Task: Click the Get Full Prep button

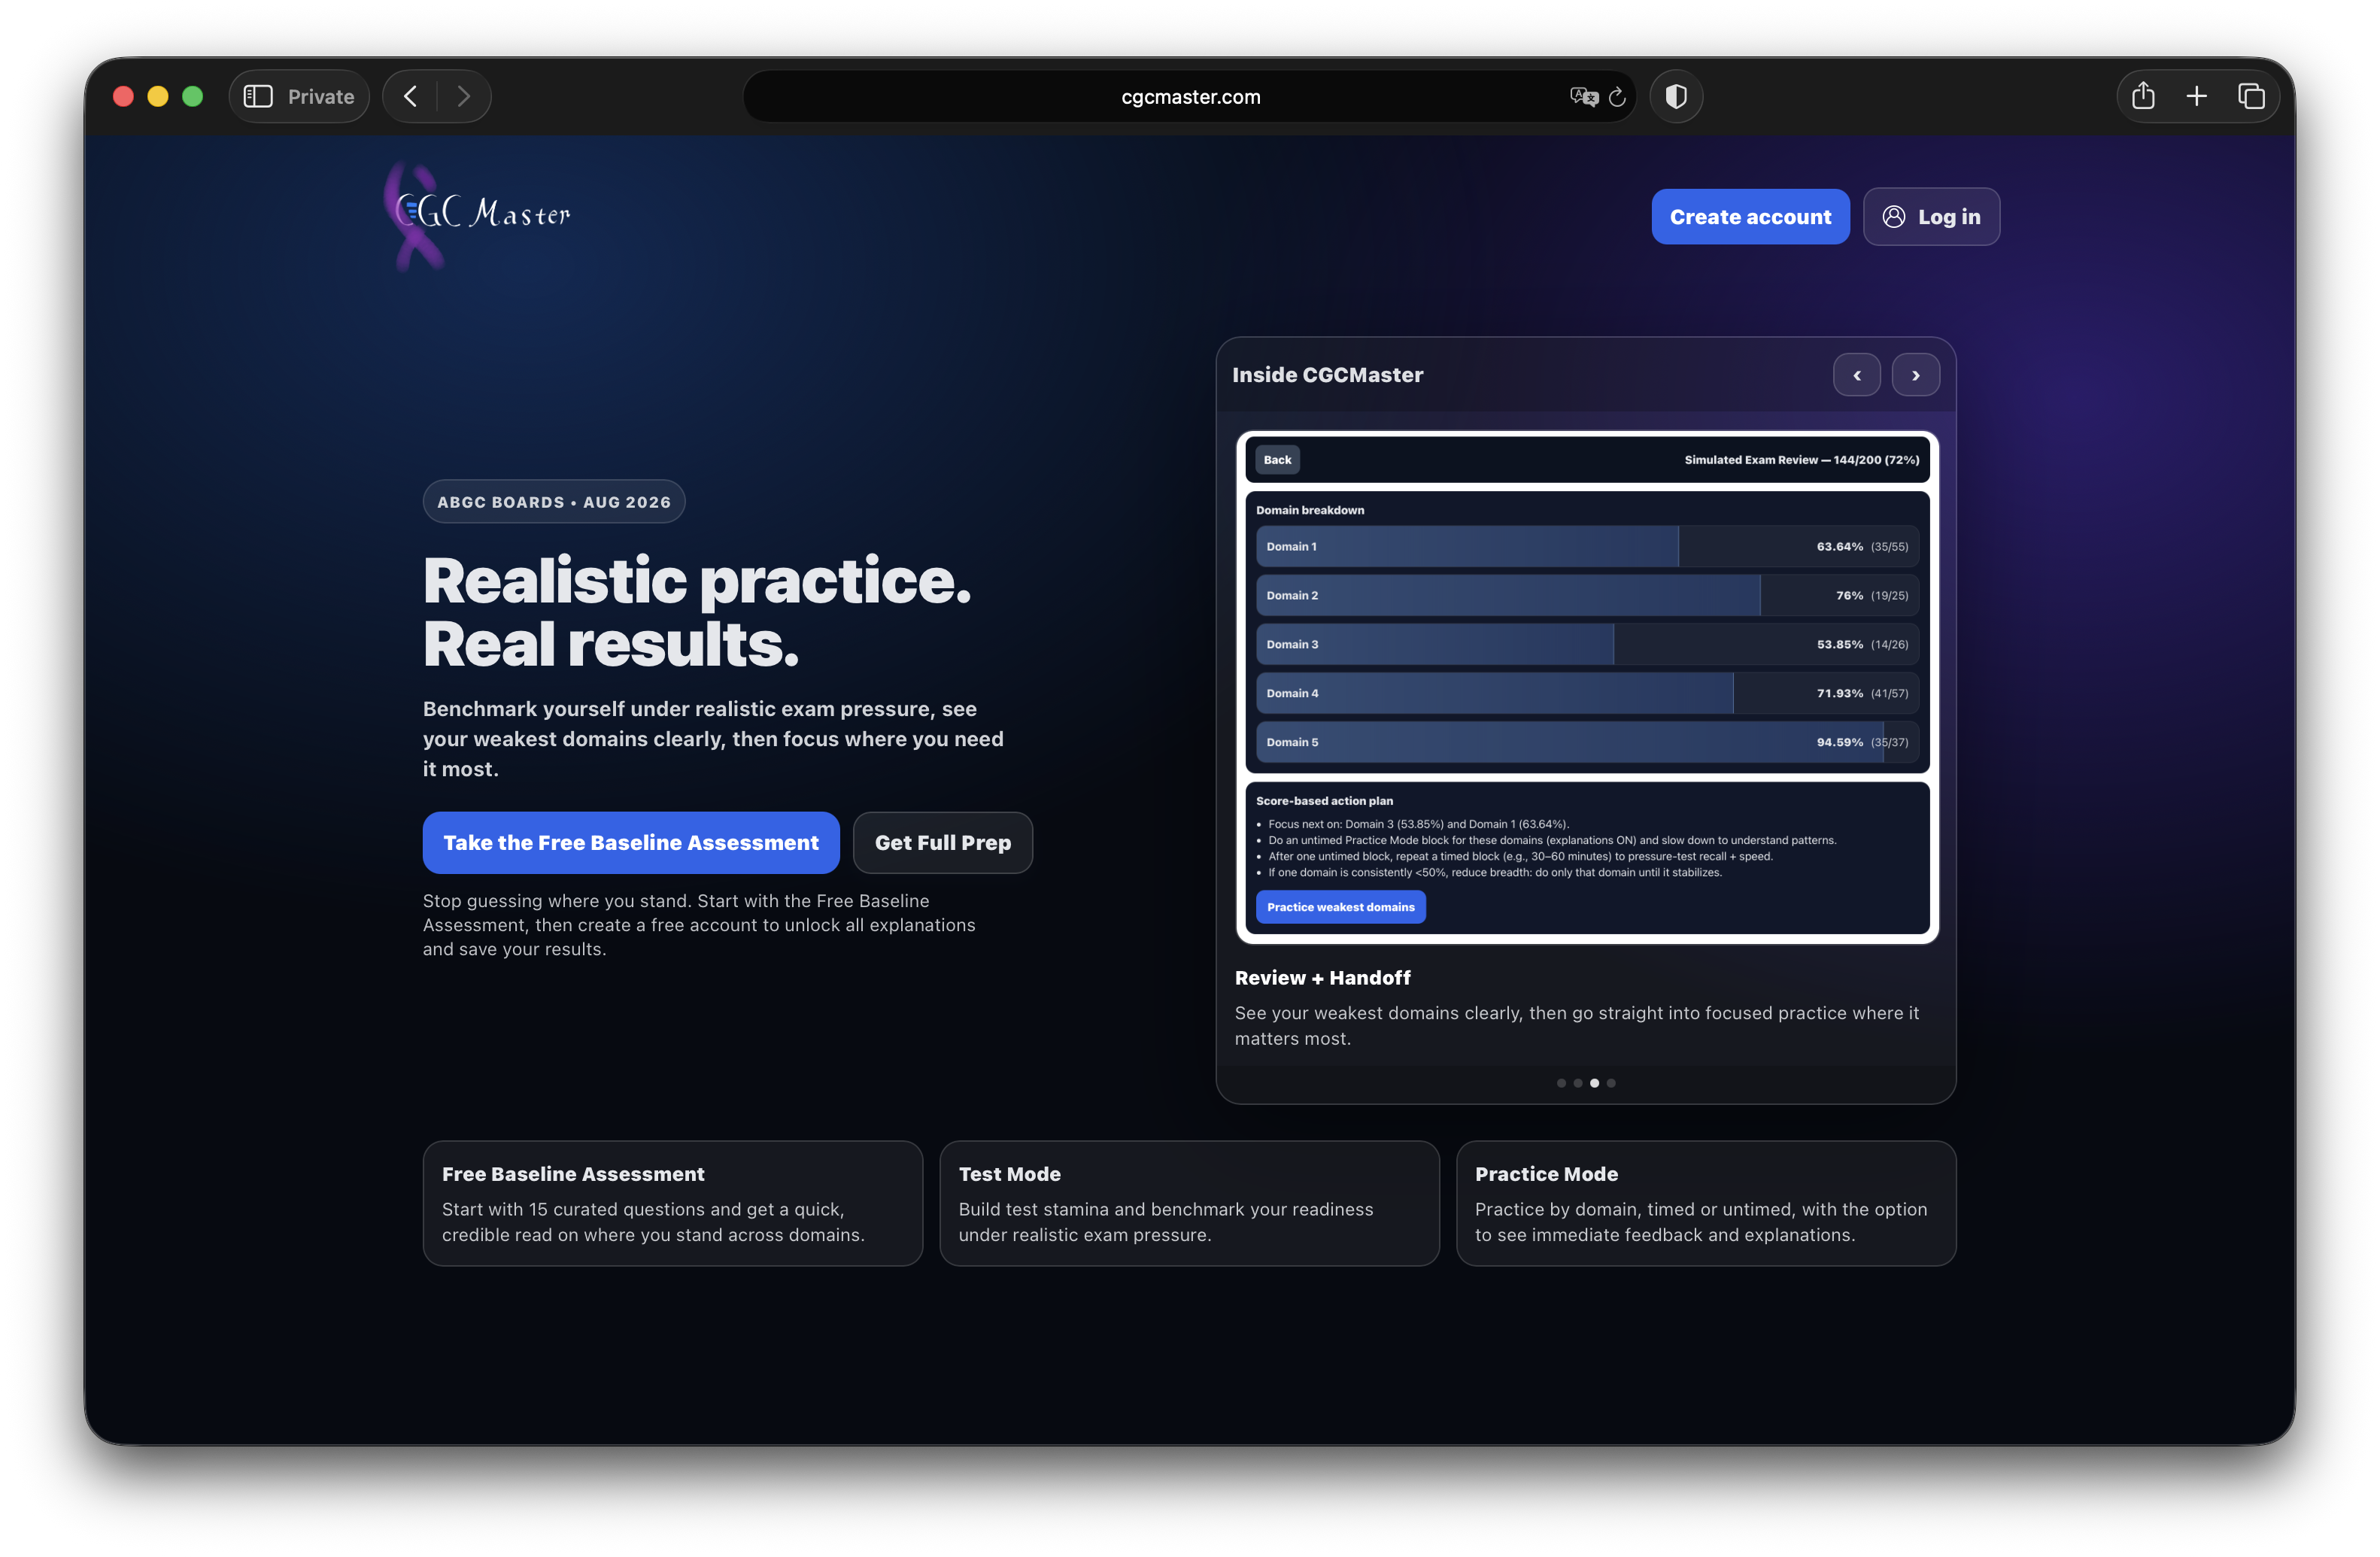Action: coord(942,842)
